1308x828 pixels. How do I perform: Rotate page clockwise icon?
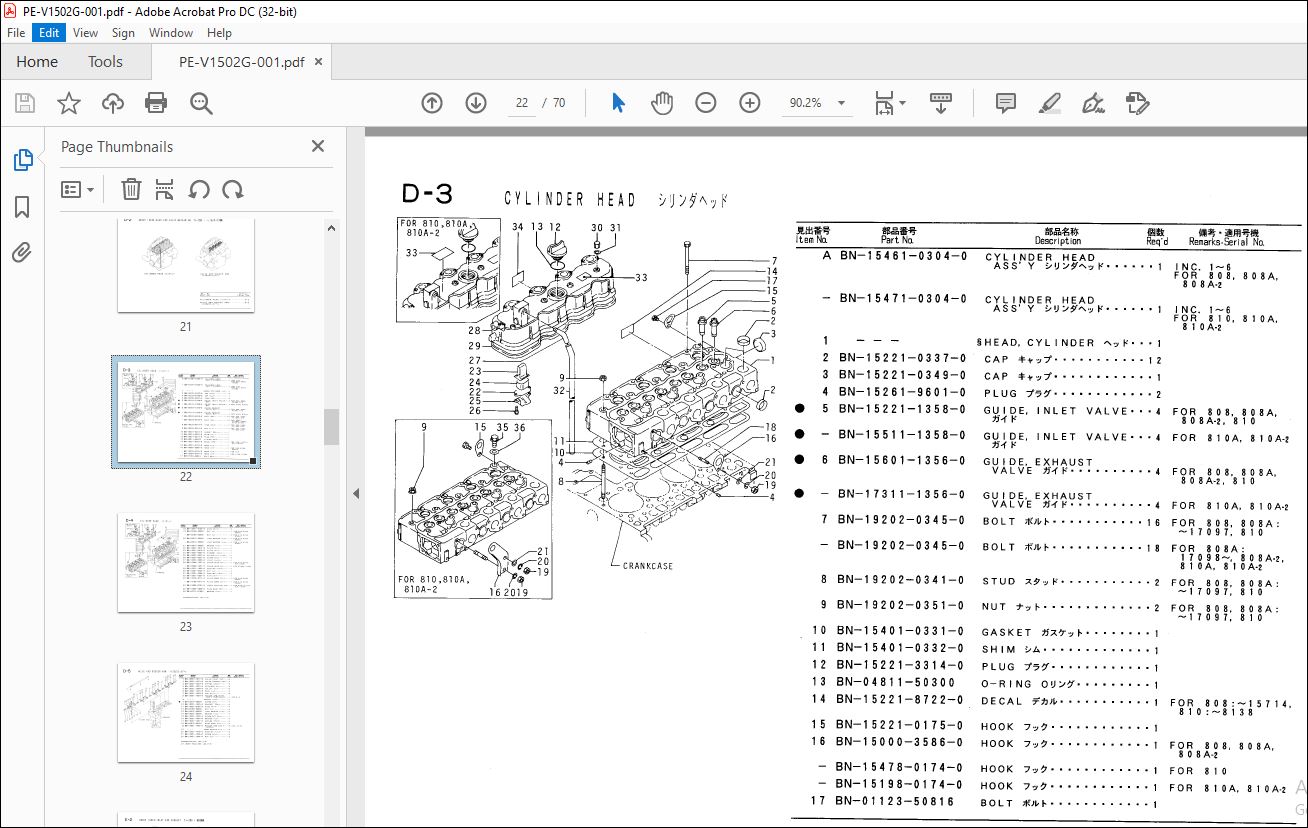click(x=233, y=189)
